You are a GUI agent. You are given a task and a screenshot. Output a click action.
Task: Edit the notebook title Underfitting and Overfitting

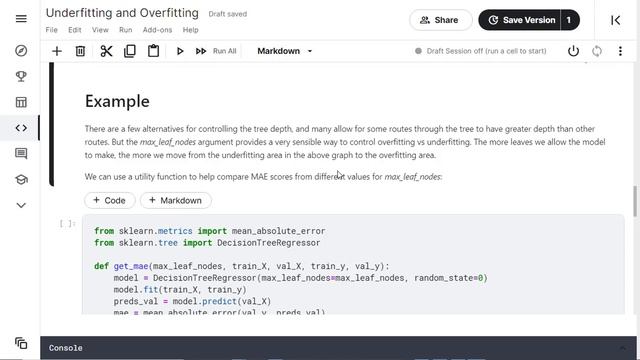(122, 13)
